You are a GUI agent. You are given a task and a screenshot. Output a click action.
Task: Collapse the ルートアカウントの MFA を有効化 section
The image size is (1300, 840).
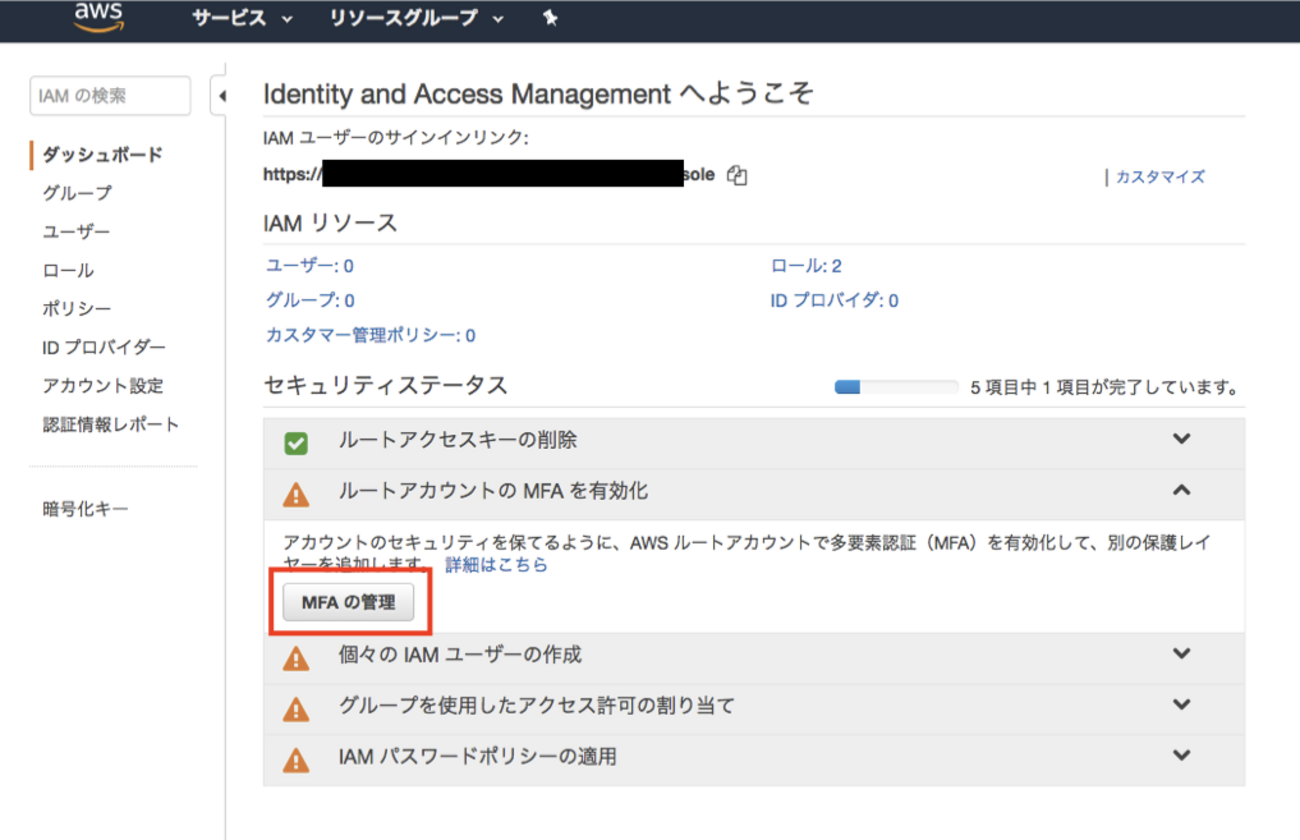coord(1182,491)
